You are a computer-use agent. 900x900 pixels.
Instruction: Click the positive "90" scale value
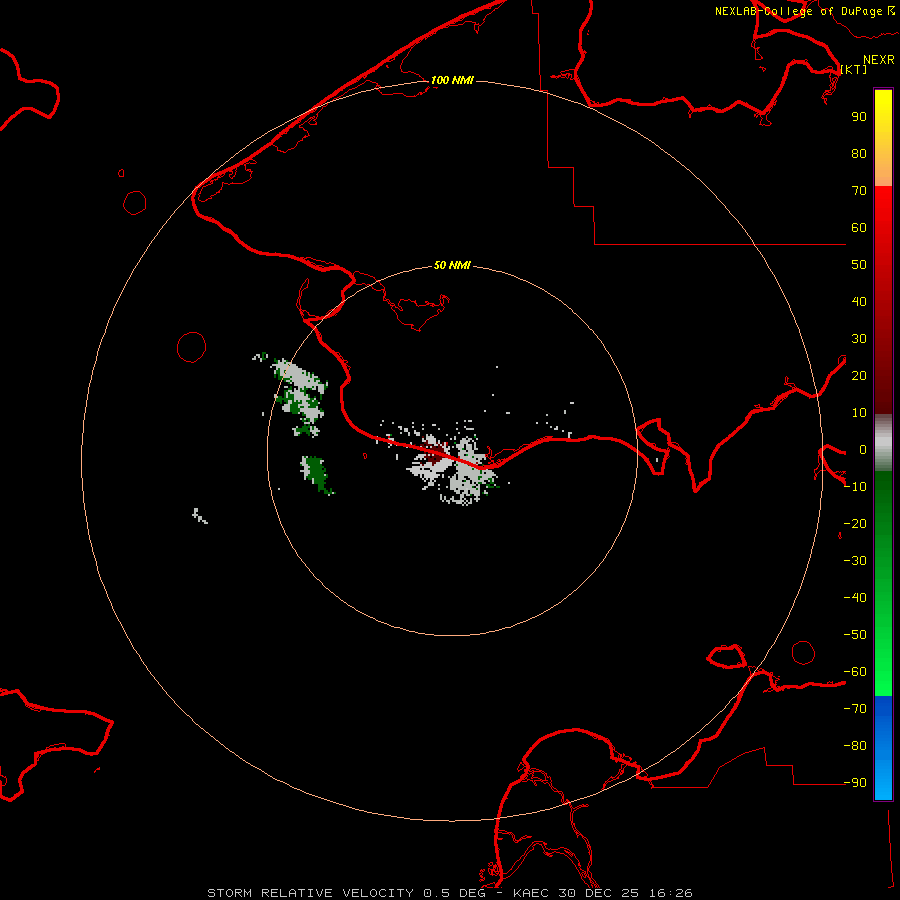859,117
